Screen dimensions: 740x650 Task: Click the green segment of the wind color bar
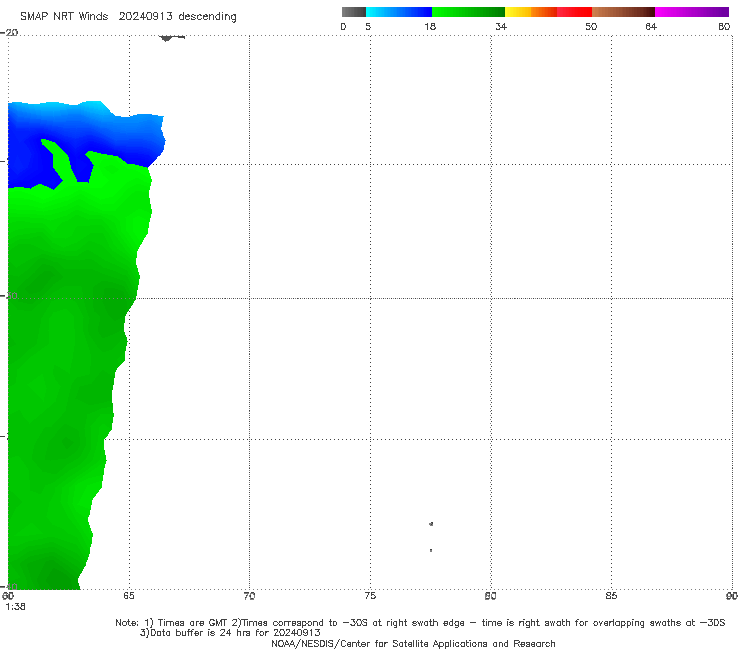point(468,12)
